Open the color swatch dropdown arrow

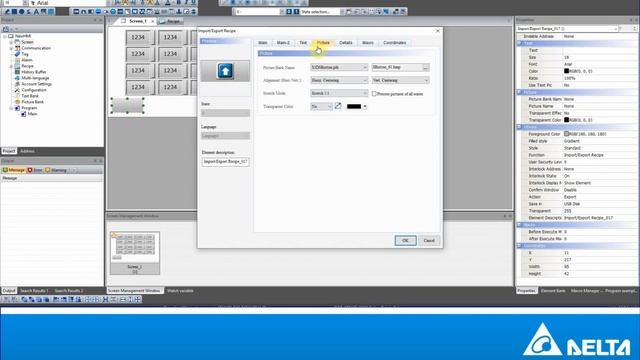[365, 107]
